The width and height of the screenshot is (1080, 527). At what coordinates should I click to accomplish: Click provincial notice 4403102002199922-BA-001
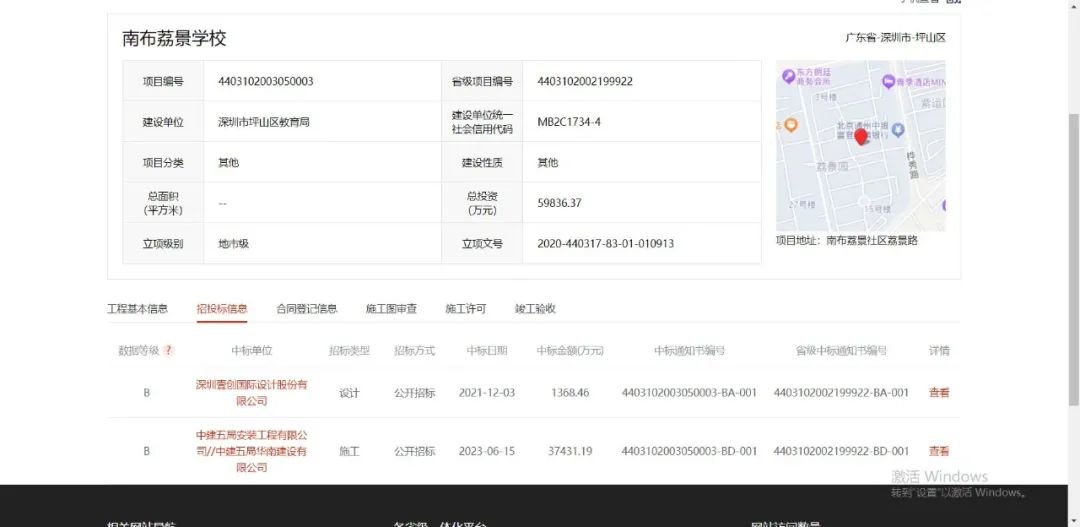[841, 393]
